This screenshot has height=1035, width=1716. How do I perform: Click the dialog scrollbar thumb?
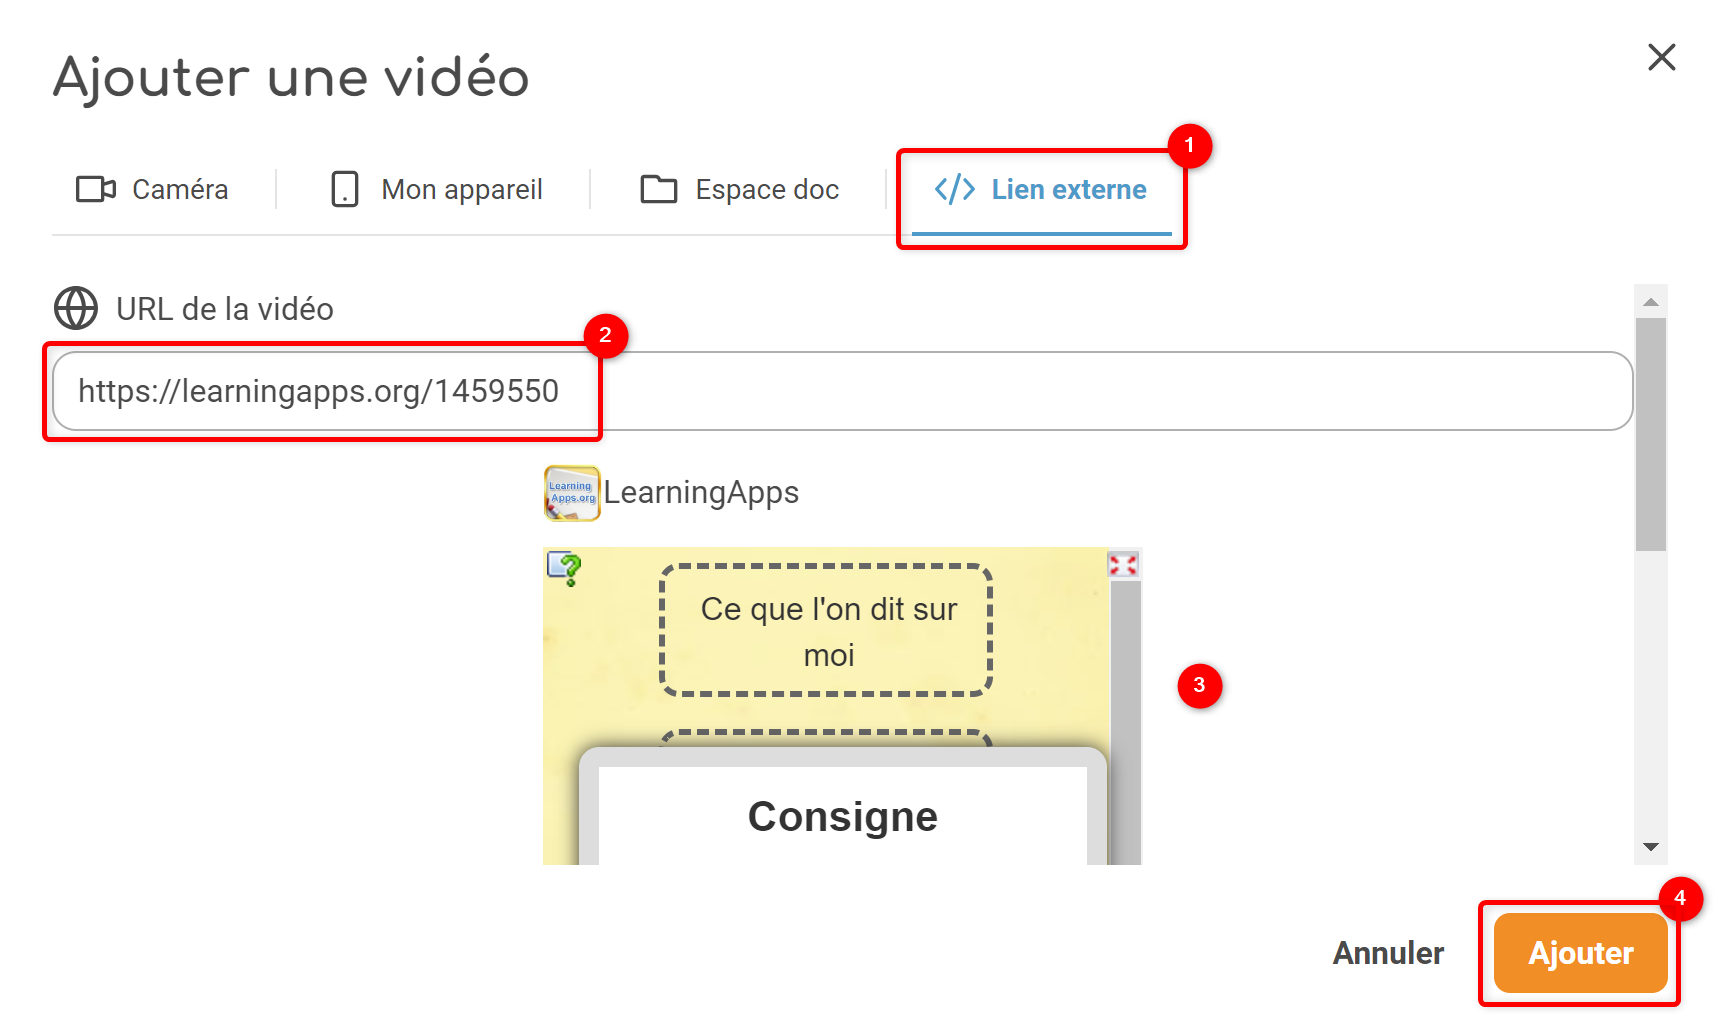pyautogui.click(x=1651, y=434)
